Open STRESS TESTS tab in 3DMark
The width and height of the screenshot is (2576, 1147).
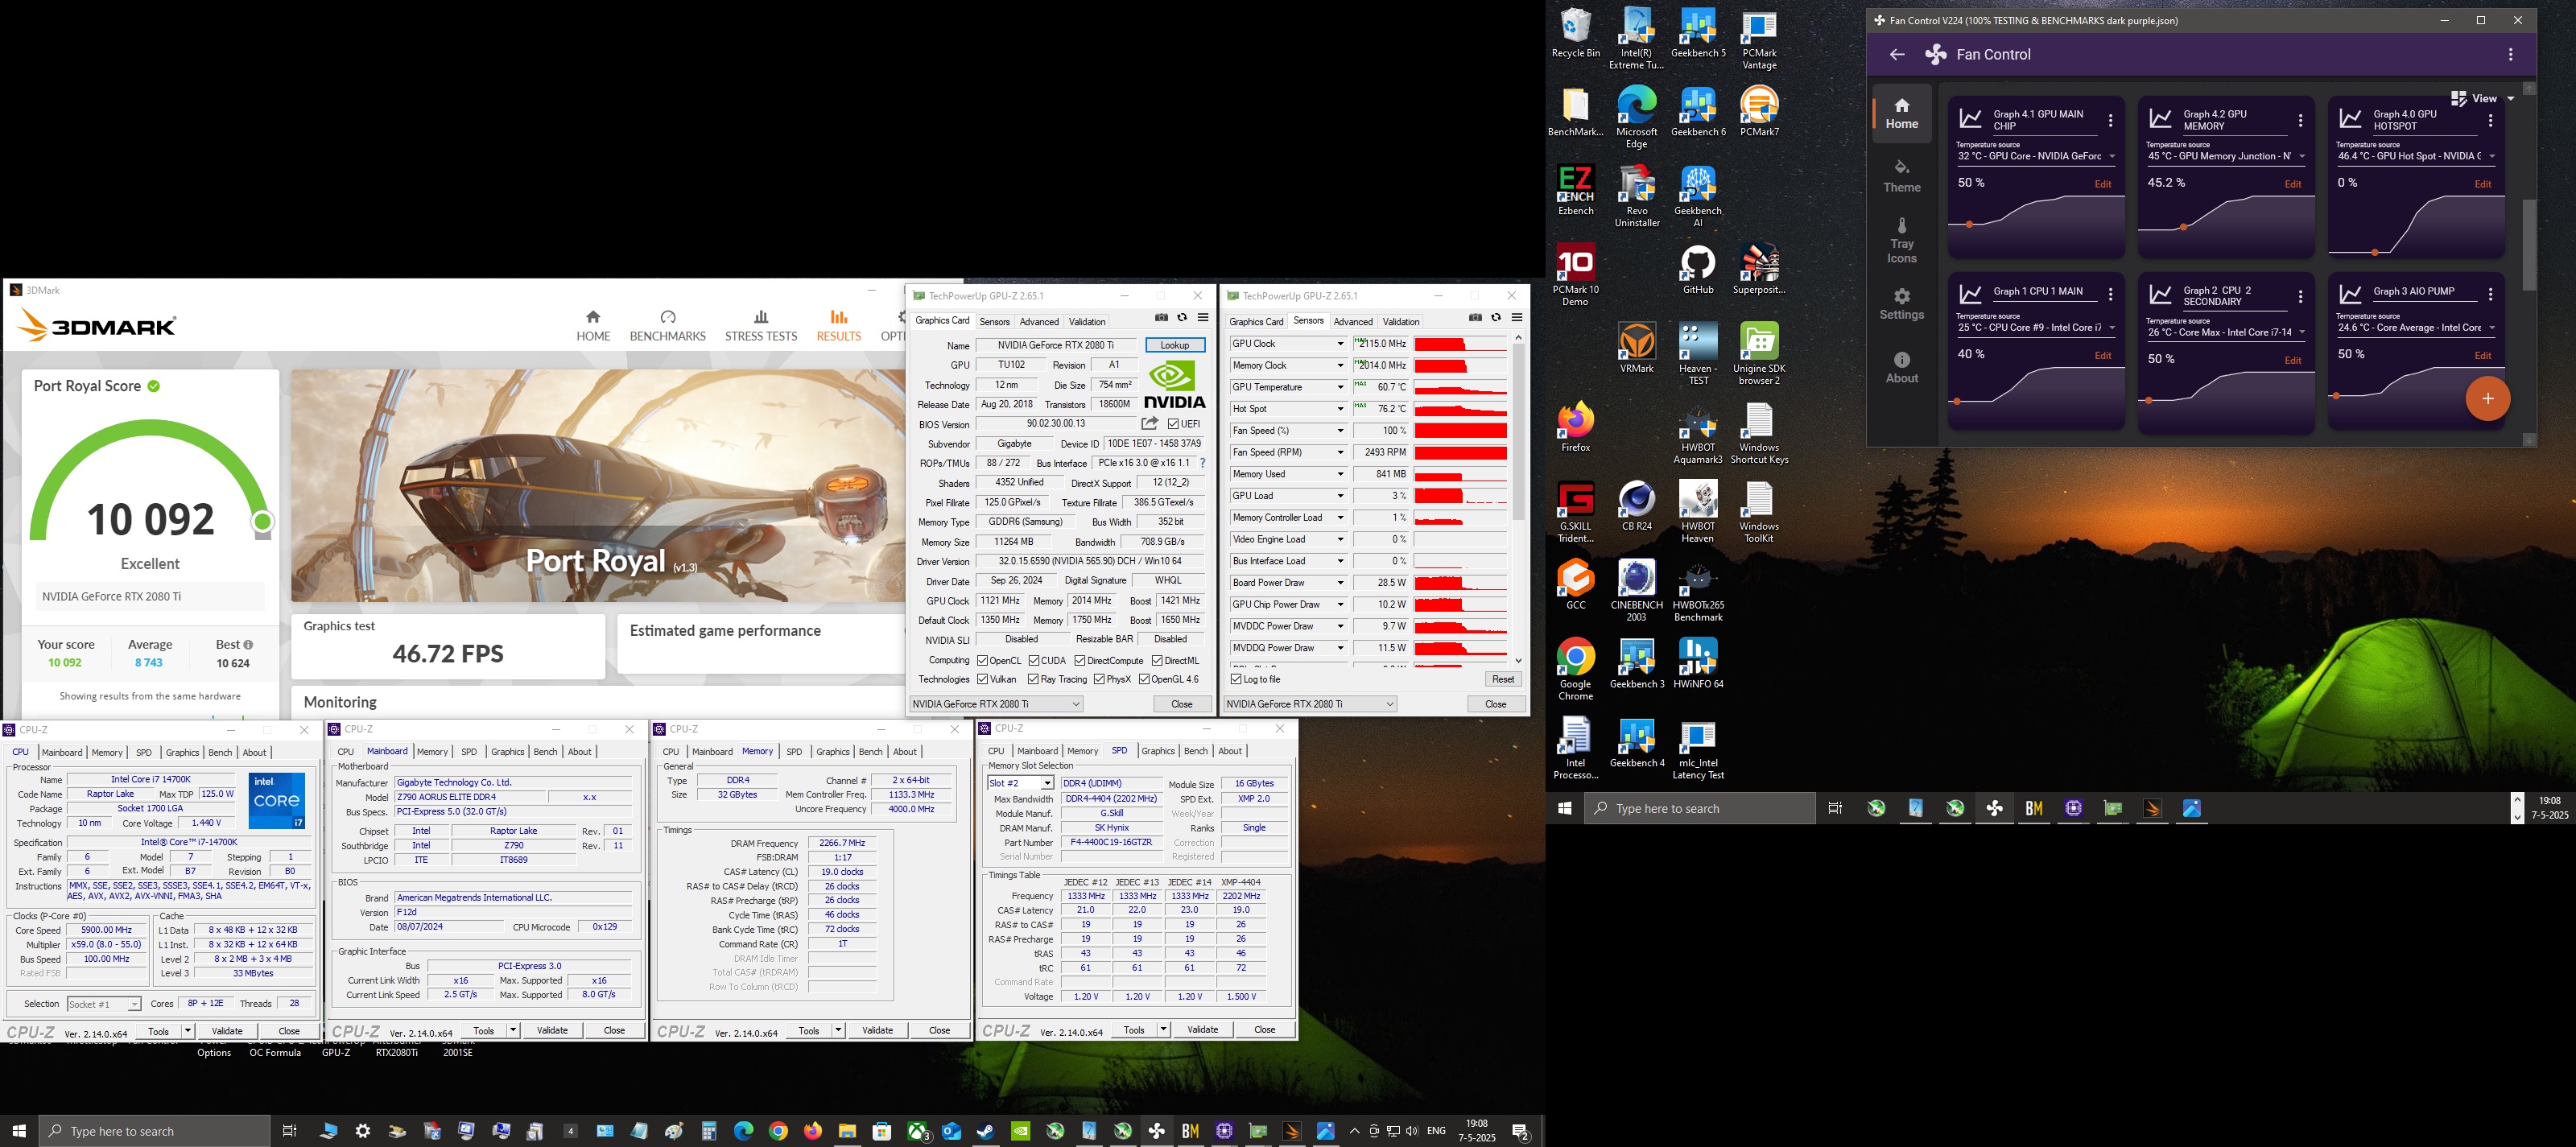[x=761, y=326]
